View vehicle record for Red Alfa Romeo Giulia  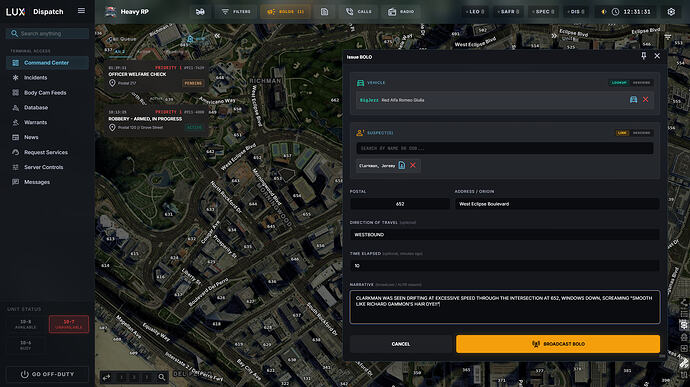(x=633, y=100)
